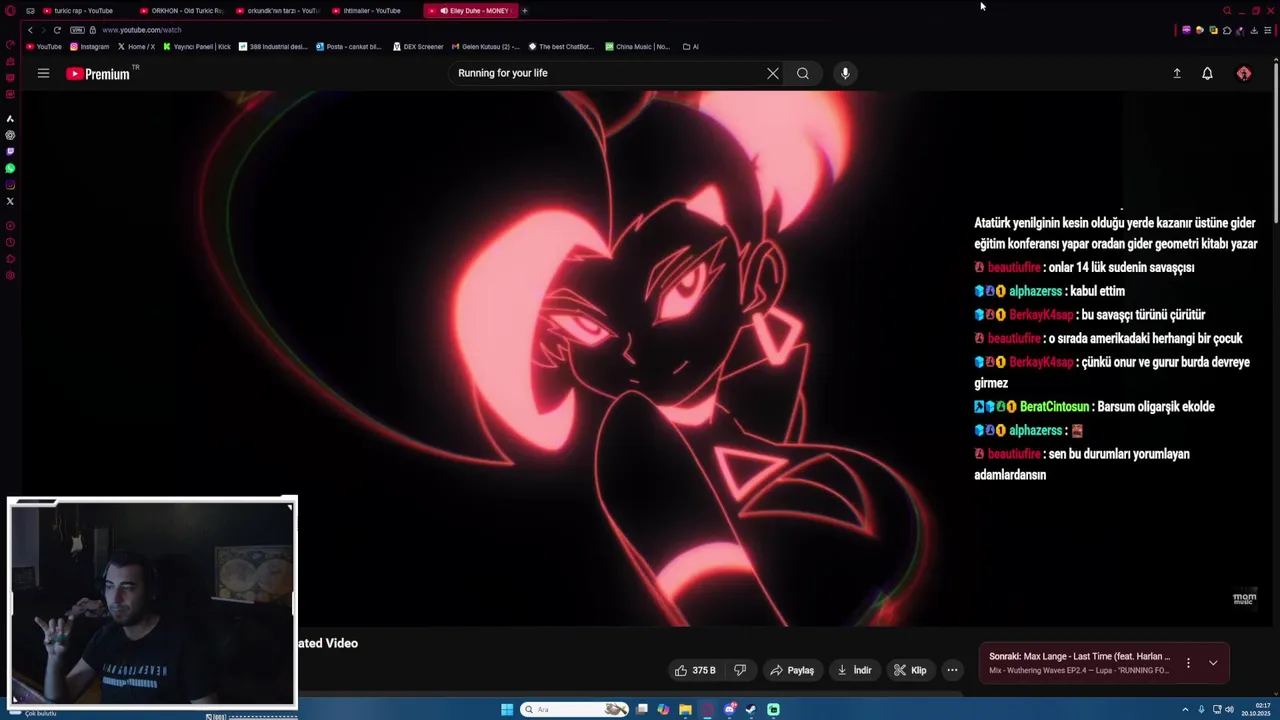Open WhatsApp in Opera sidebar
1280x720 pixels.
click(x=10, y=168)
